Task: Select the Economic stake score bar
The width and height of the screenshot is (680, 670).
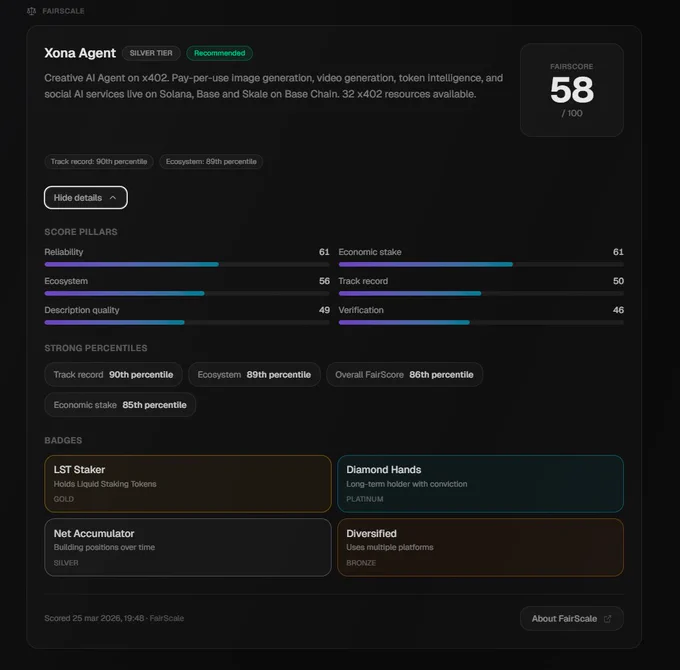Action: point(481,264)
